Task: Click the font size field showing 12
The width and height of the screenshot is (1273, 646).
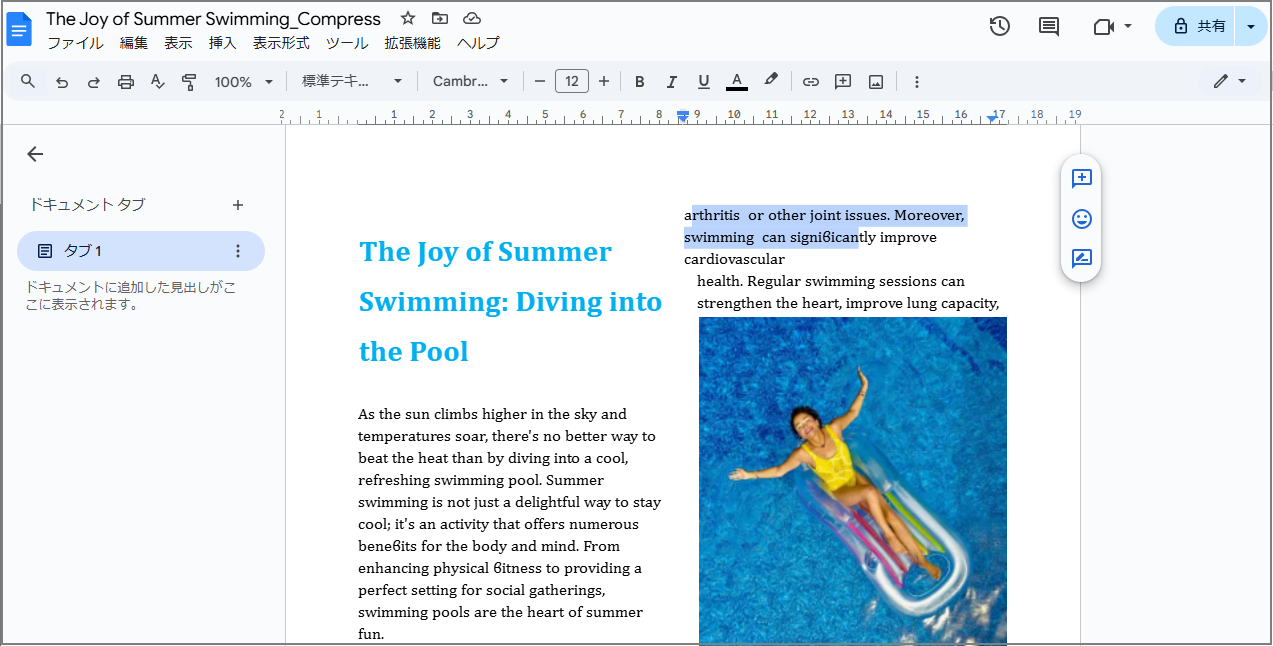Action: (x=572, y=82)
